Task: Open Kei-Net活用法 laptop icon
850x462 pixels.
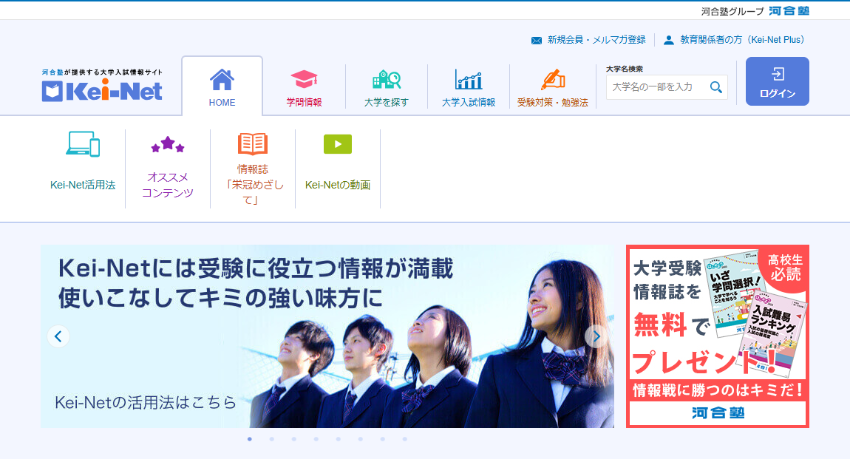Action: (x=83, y=144)
